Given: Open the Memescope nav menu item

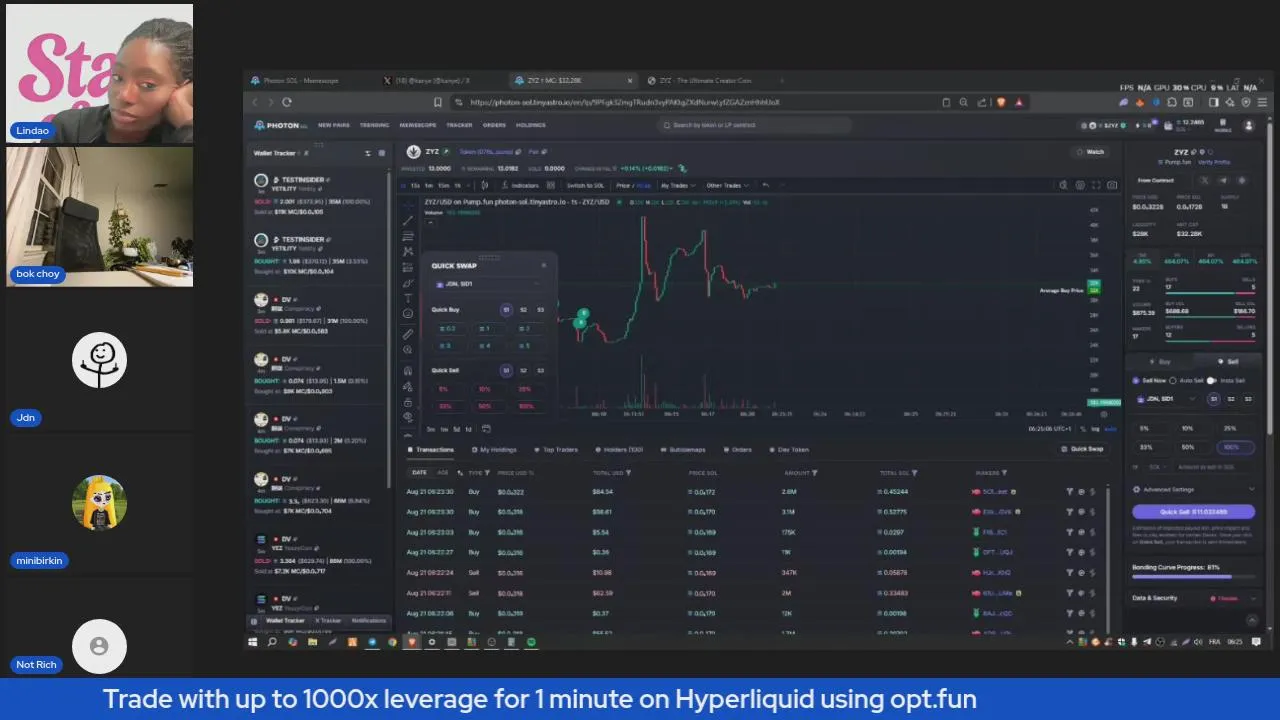Looking at the screenshot, I should click(417, 125).
